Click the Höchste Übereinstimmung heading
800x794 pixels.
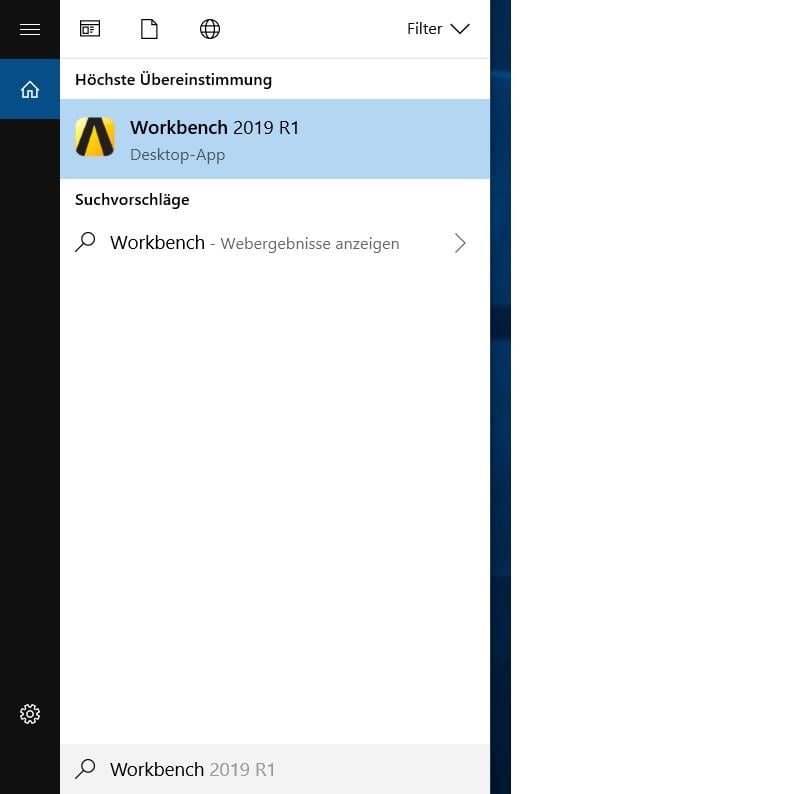(x=173, y=80)
